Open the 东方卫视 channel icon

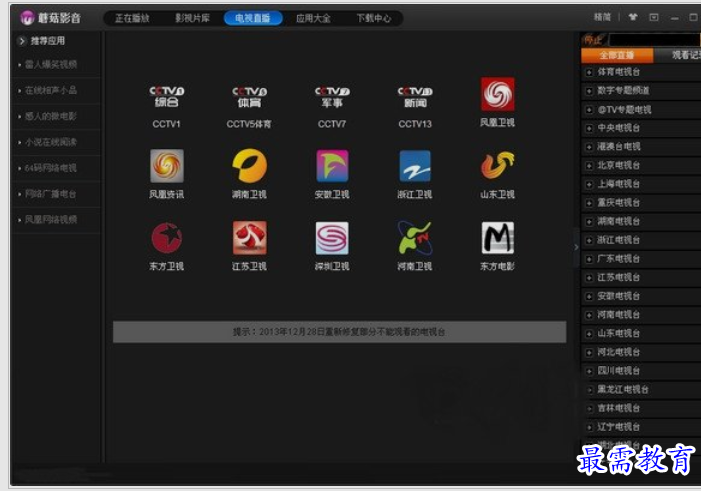coord(167,238)
